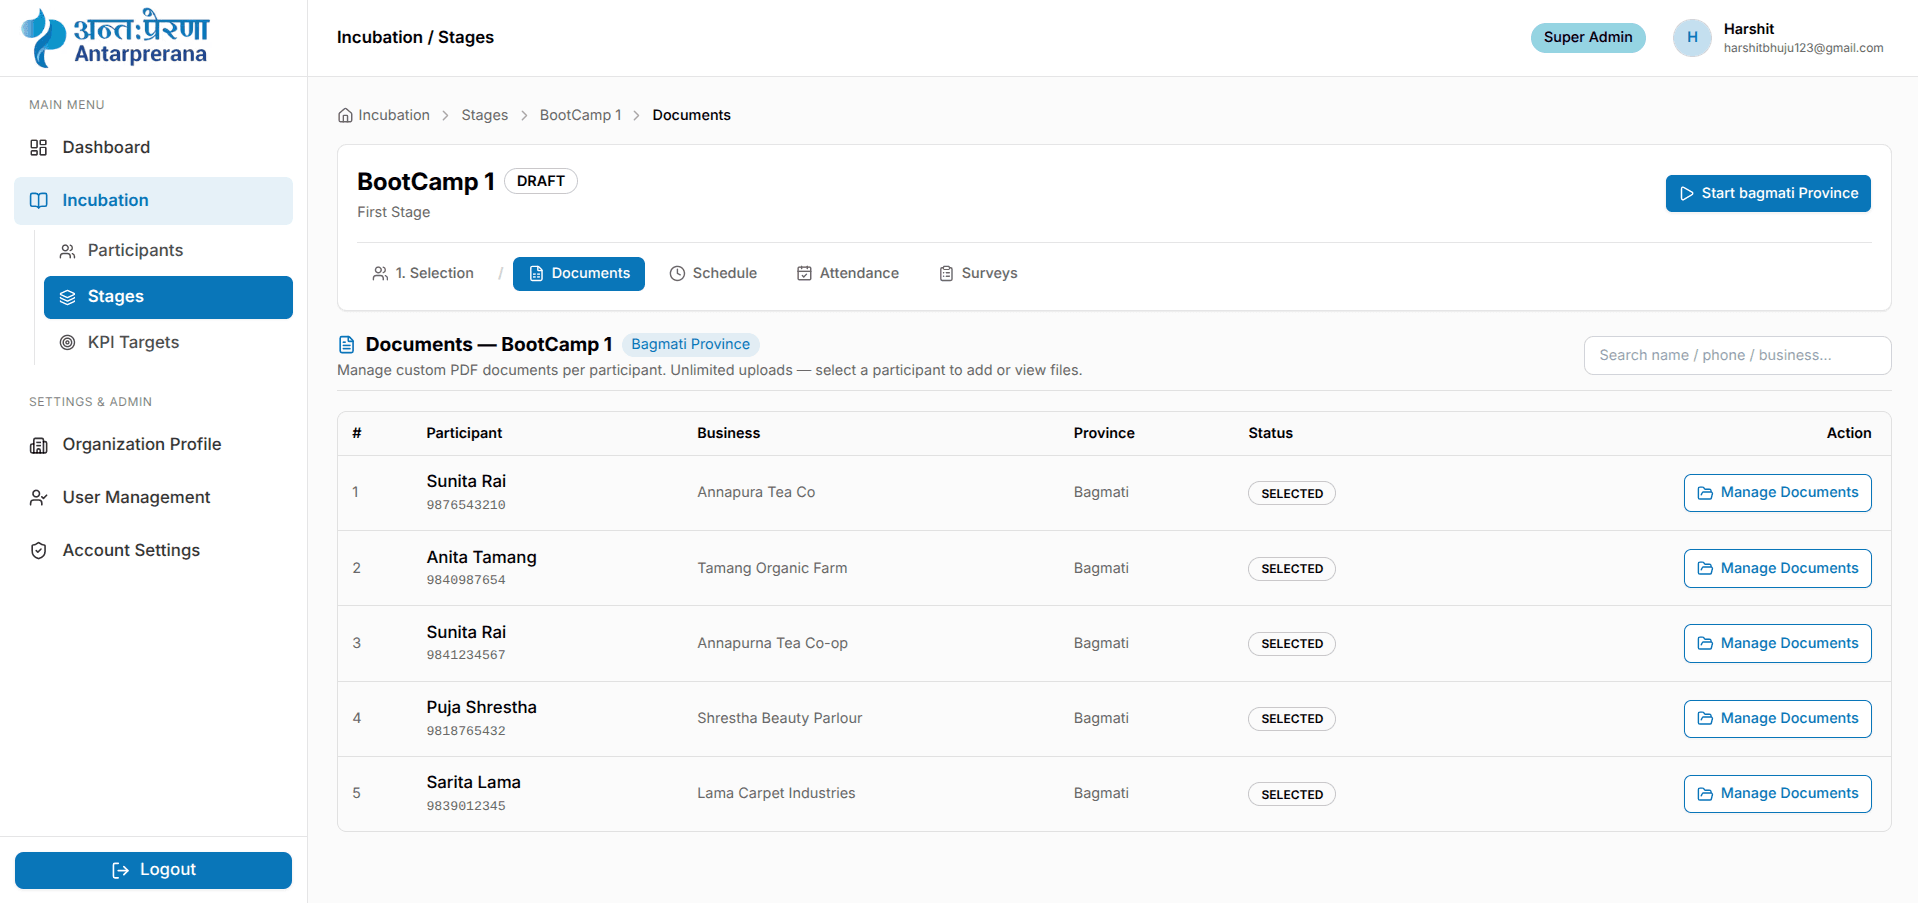
Task: Open the Attendance tab
Action: tap(848, 274)
